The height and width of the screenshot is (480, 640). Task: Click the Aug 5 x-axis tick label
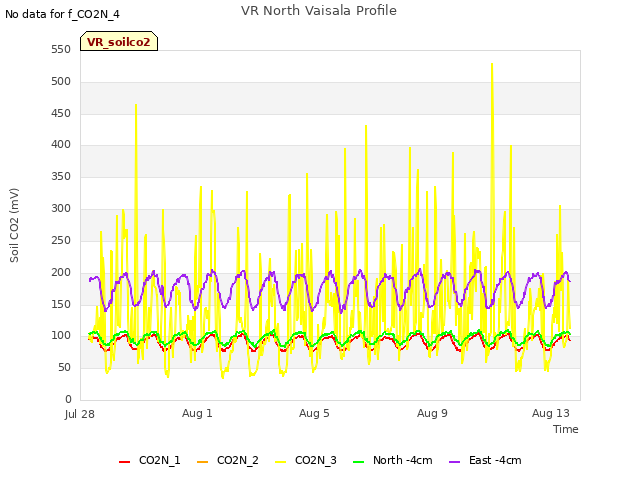314,413
